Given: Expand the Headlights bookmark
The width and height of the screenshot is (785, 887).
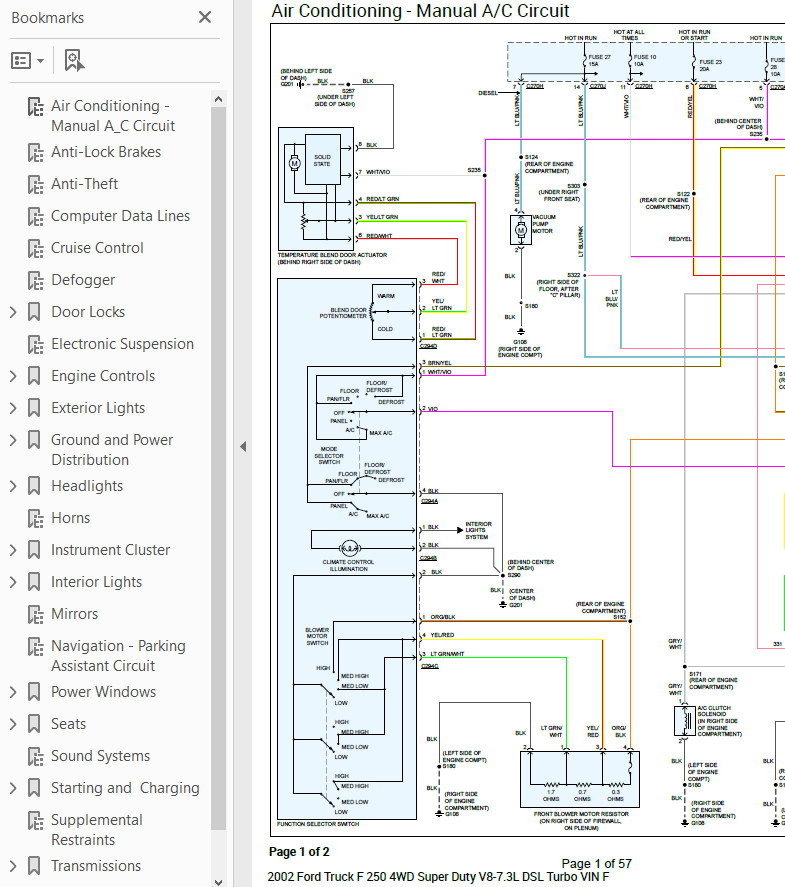Looking at the screenshot, I should click(x=13, y=486).
